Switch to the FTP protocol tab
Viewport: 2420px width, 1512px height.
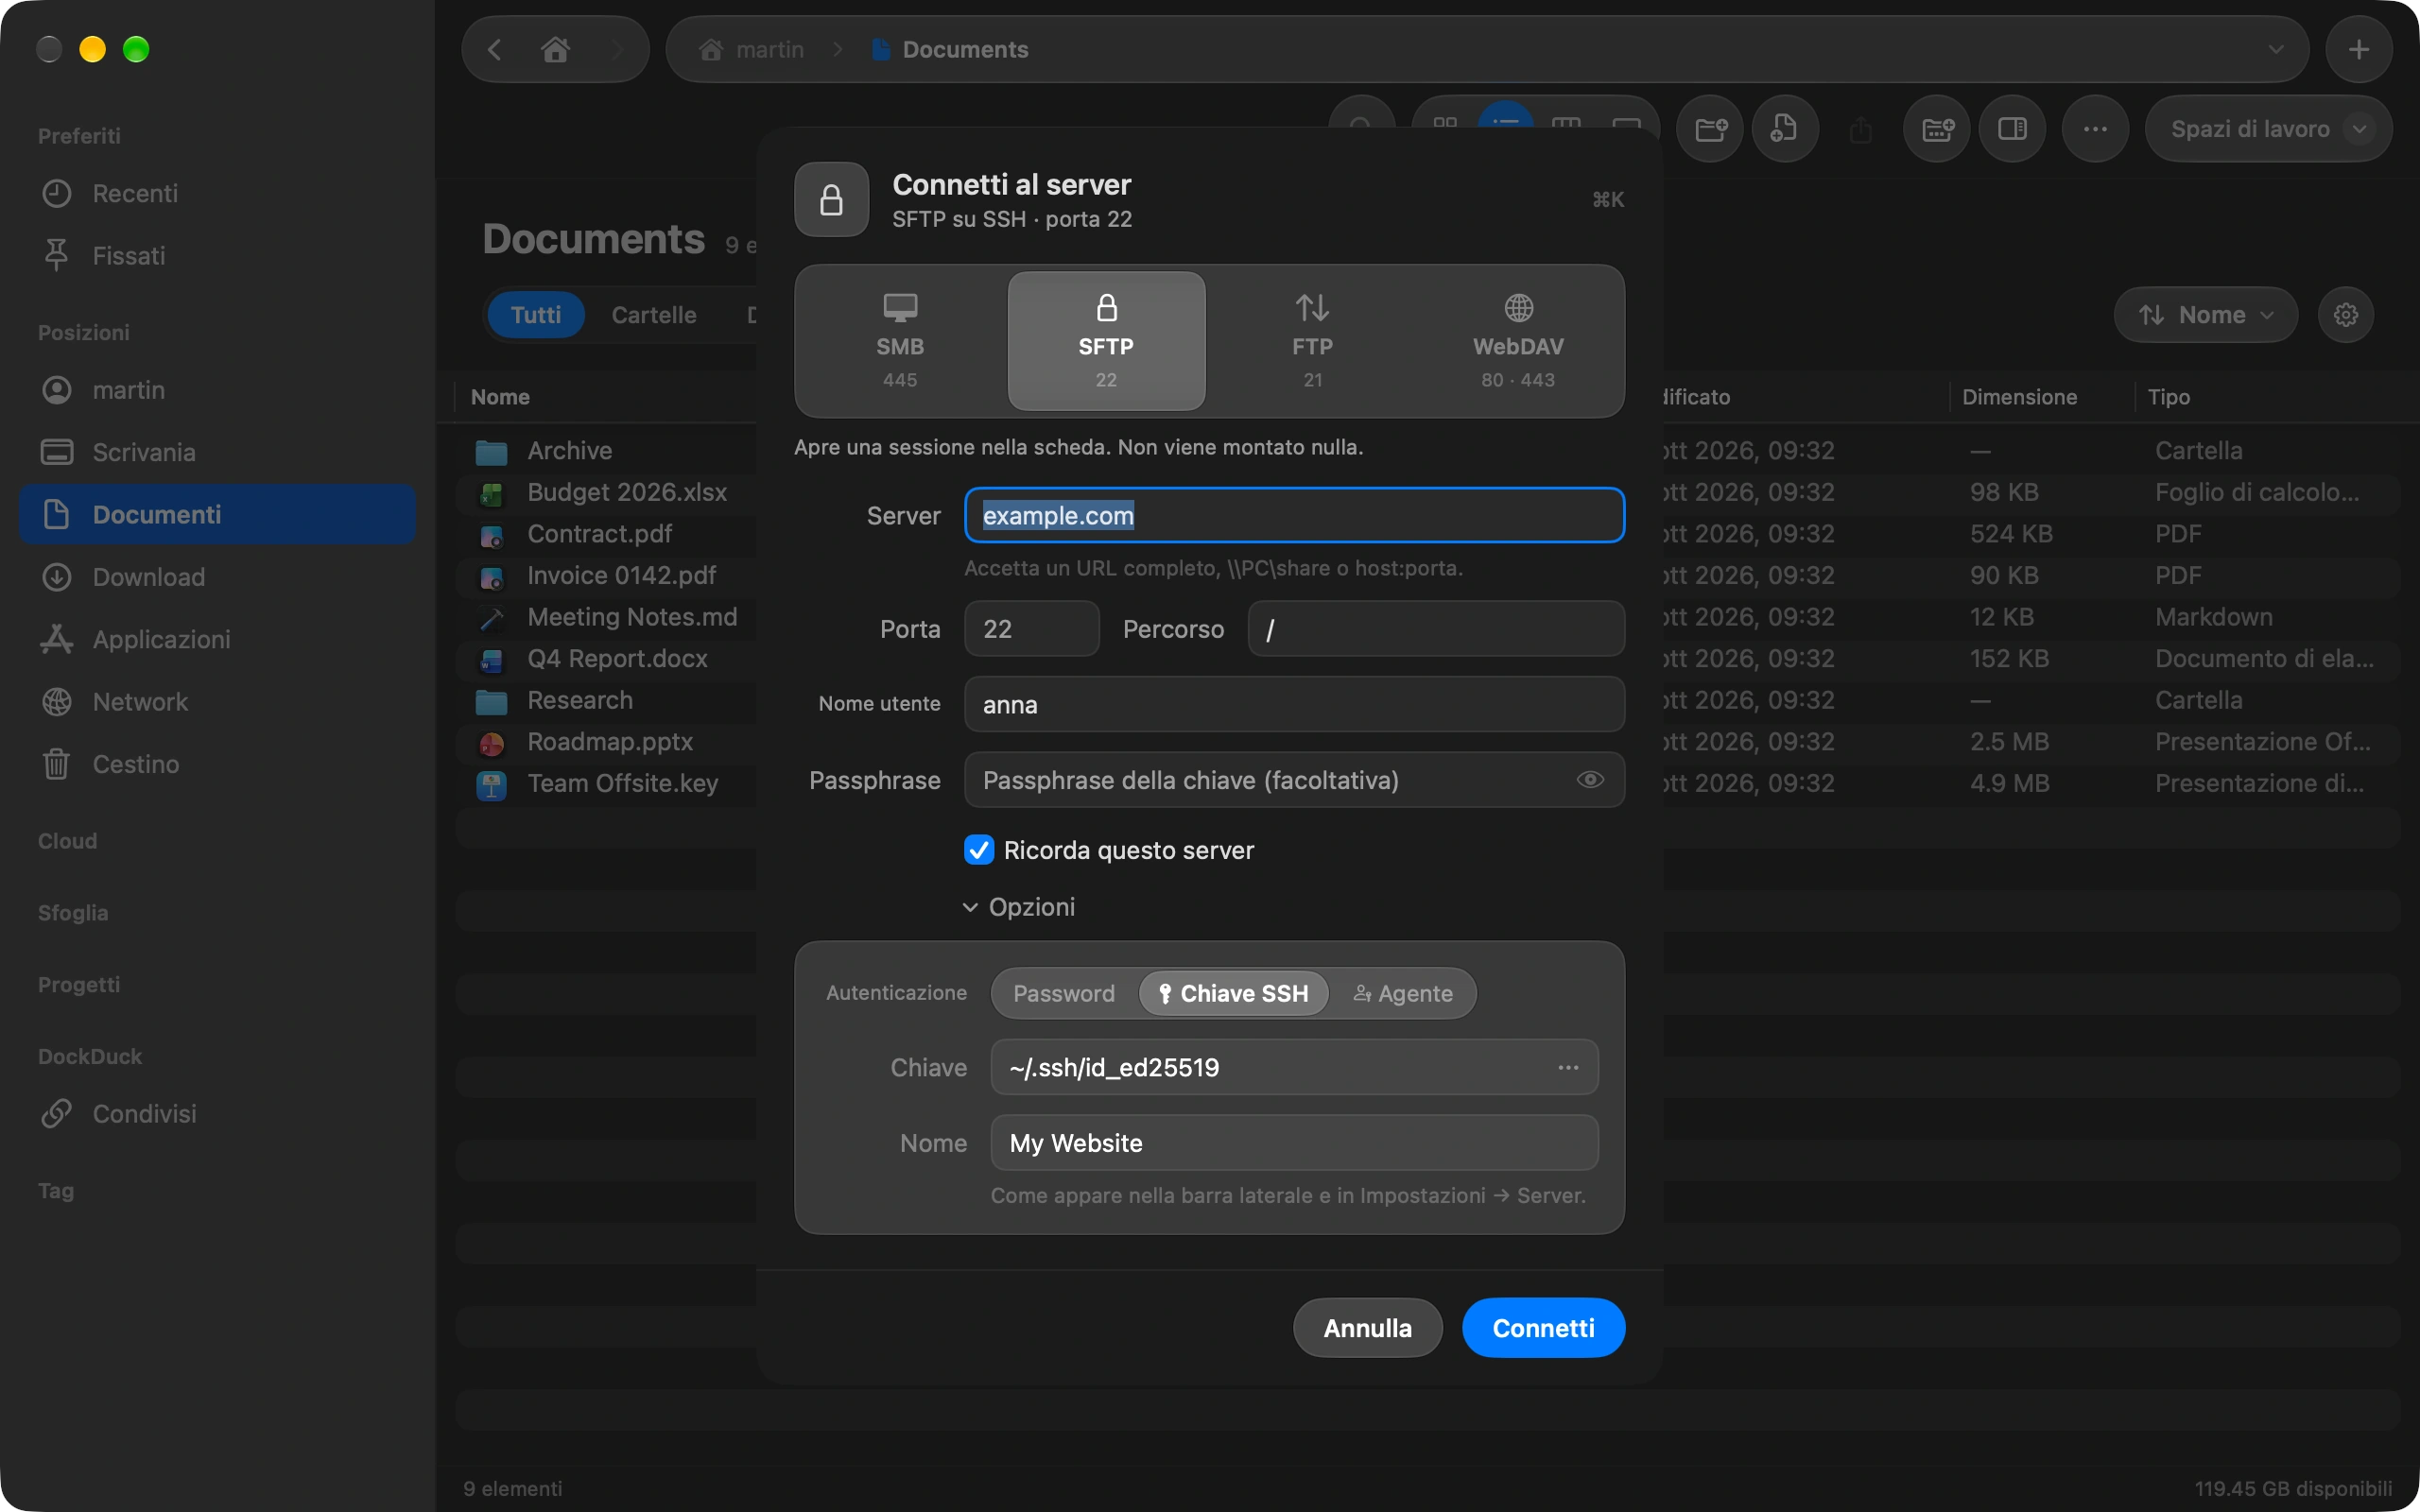pyautogui.click(x=1312, y=341)
